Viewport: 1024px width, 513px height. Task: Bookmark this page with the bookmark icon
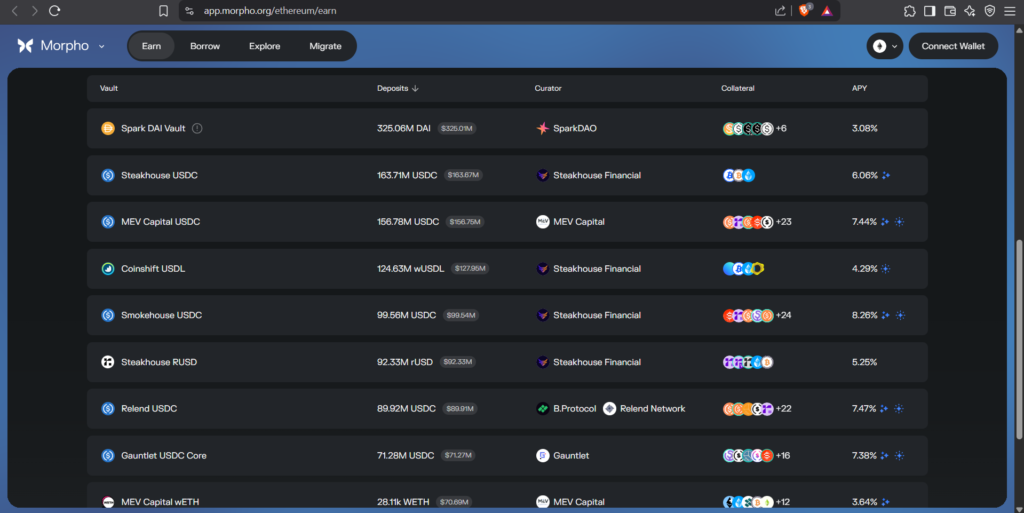point(163,10)
